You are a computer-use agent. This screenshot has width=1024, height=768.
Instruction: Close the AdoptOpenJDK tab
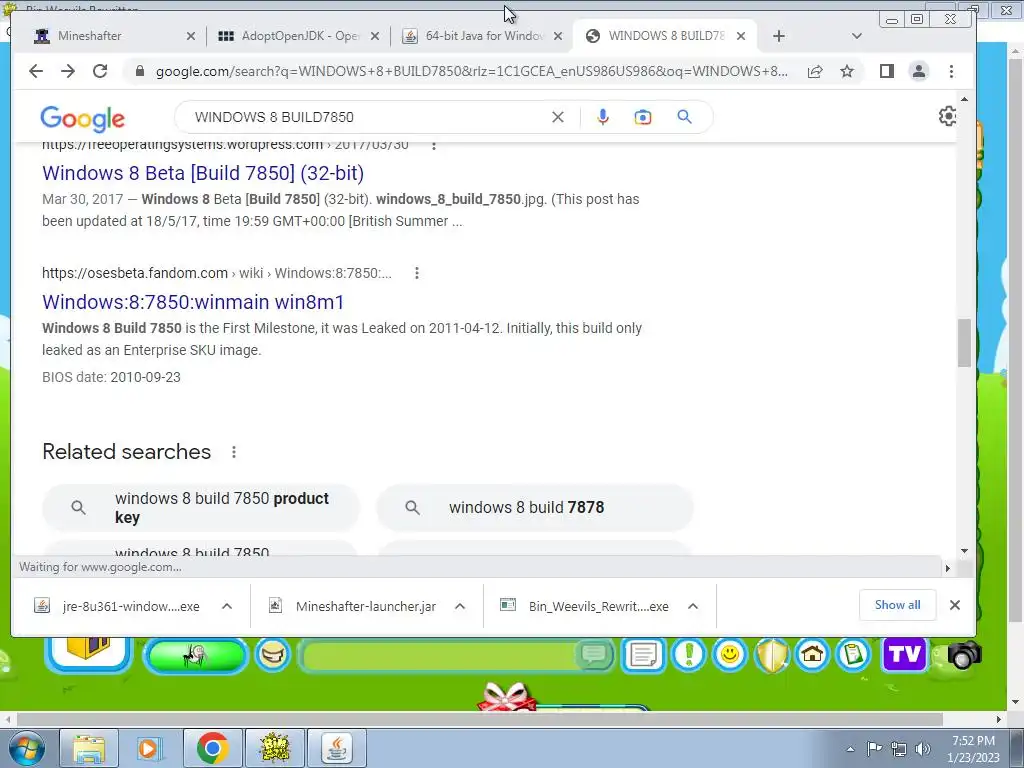(375, 36)
